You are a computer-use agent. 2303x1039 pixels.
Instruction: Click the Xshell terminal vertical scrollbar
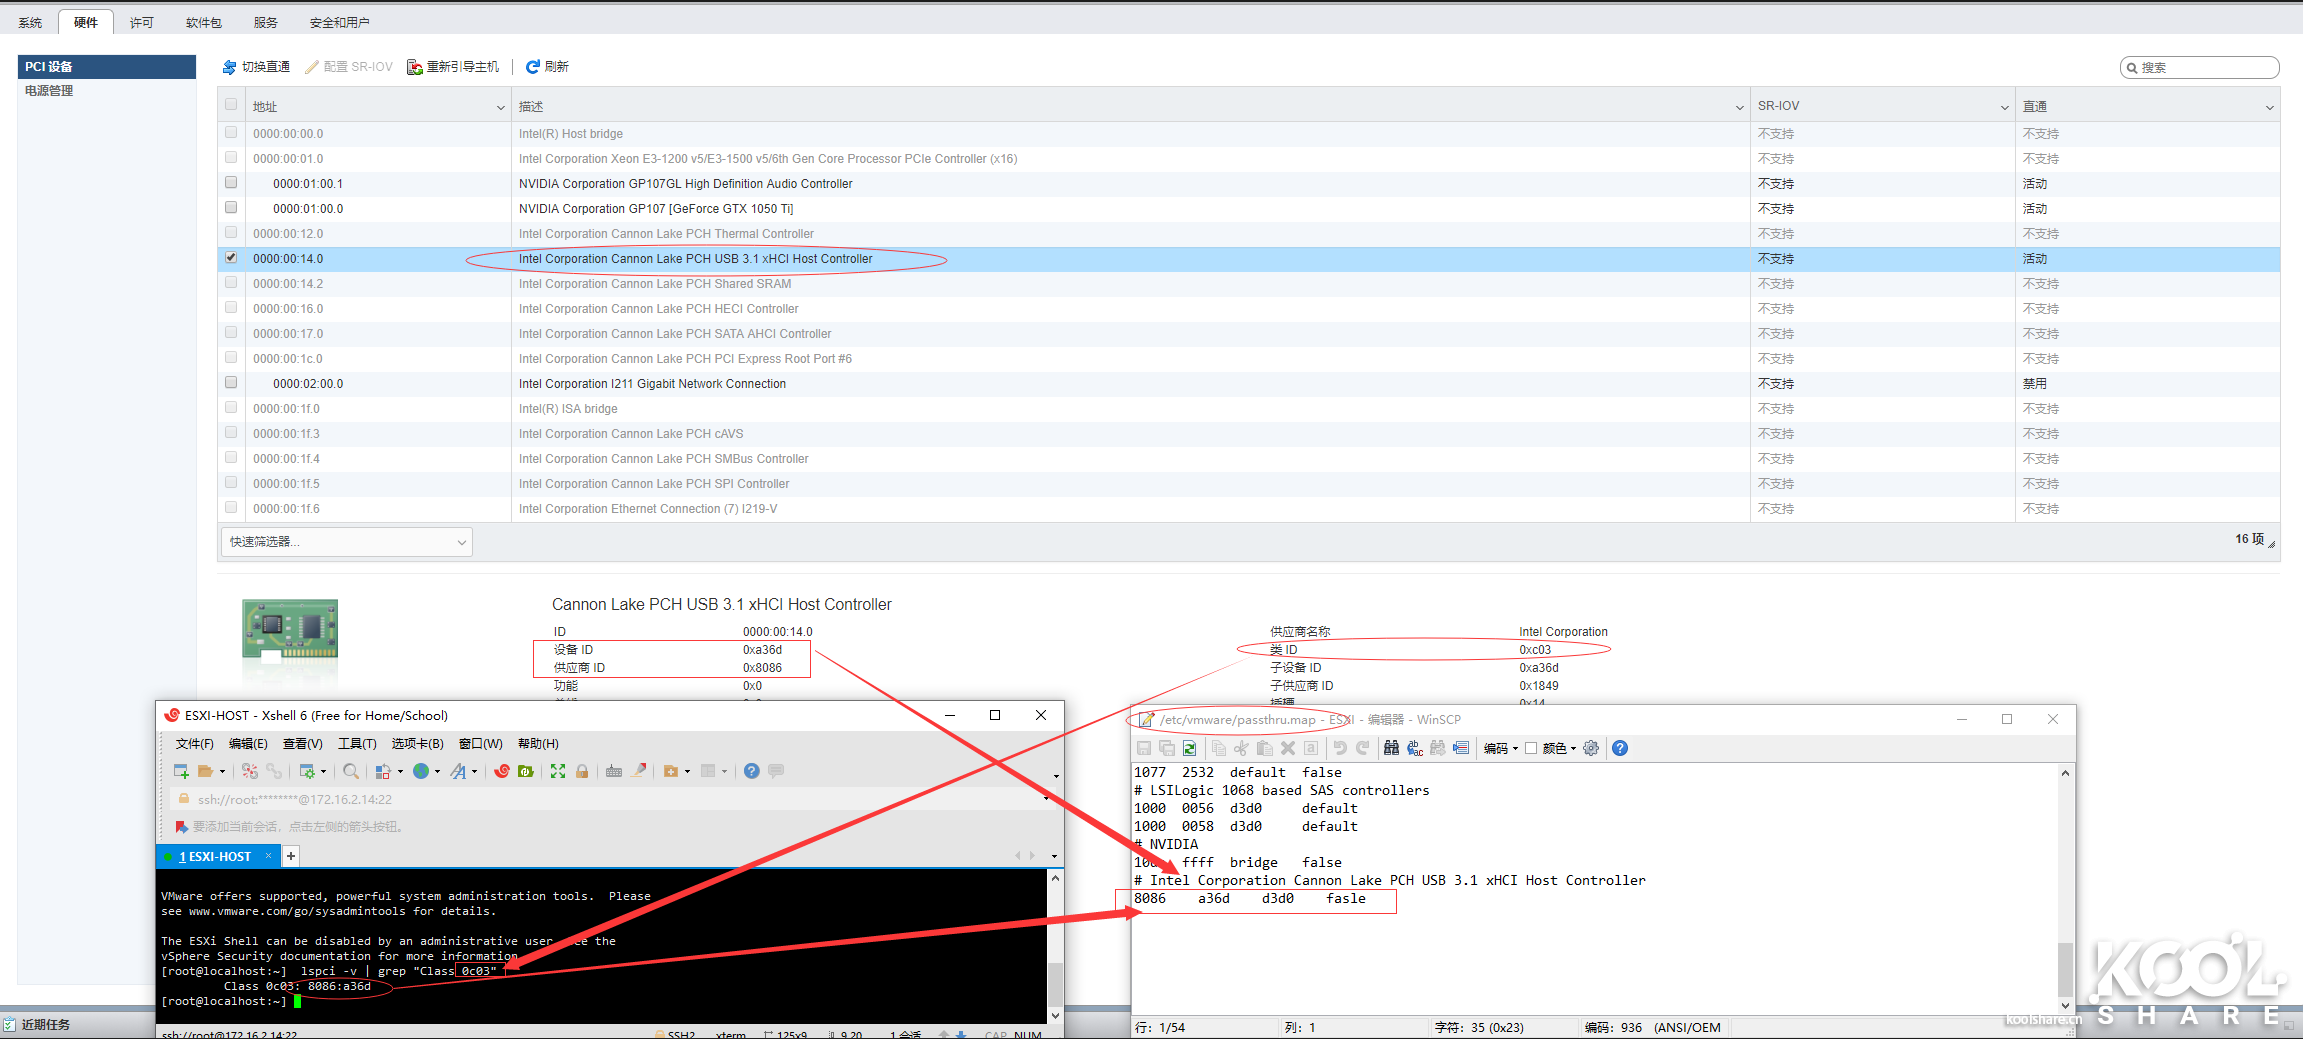coord(1054,947)
